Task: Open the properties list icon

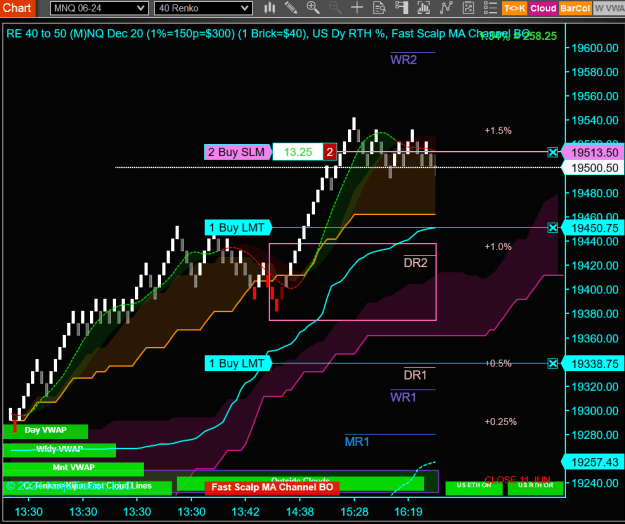Action: click(x=490, y=8)
